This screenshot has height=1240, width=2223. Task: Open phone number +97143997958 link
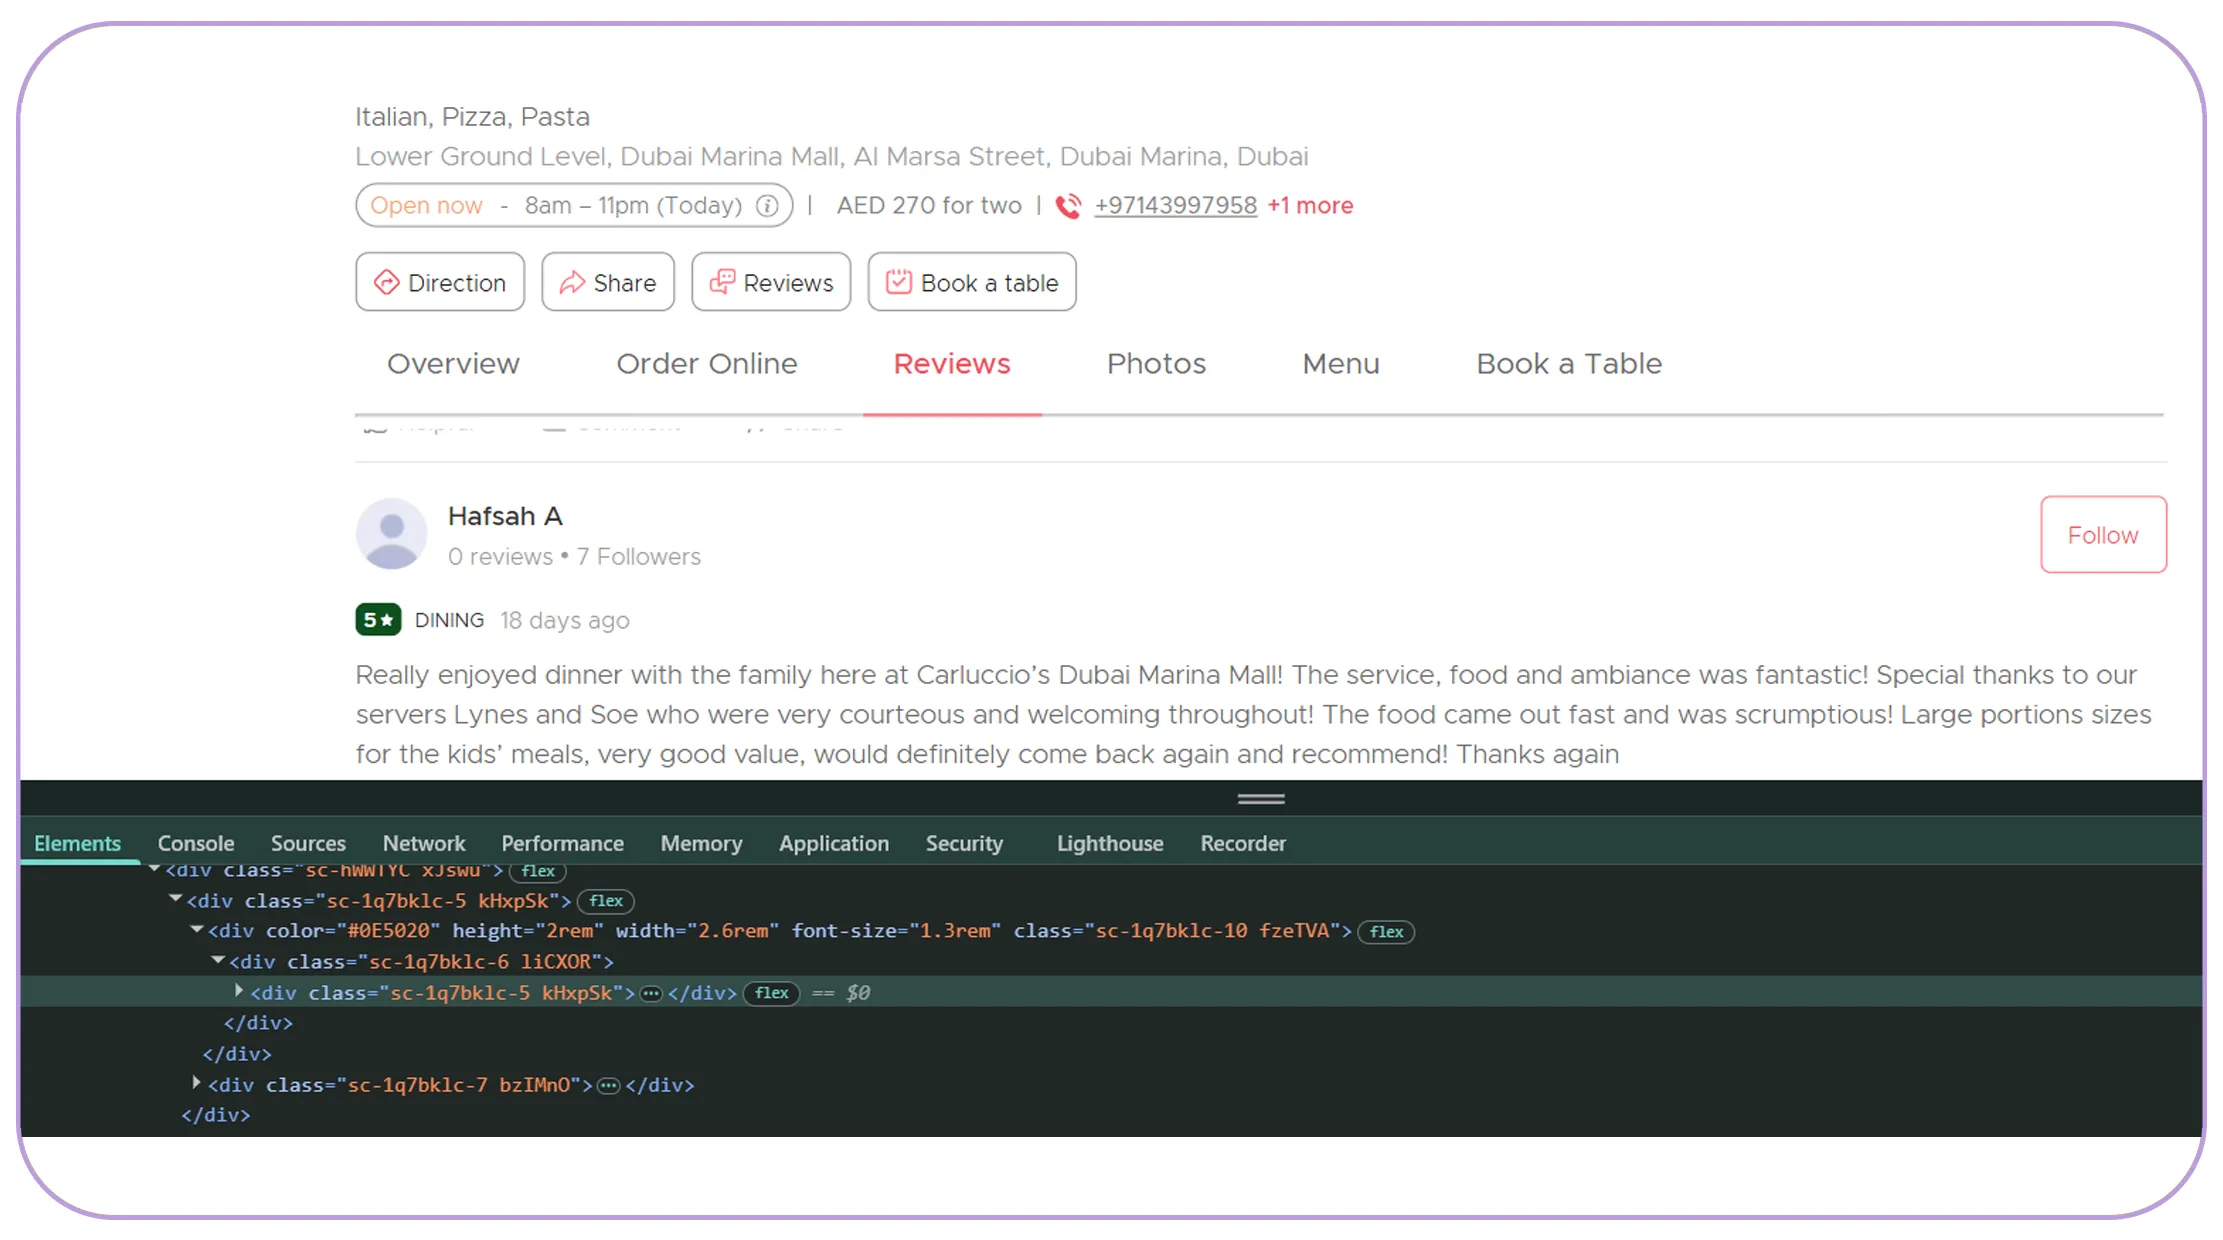[1175, 205]
